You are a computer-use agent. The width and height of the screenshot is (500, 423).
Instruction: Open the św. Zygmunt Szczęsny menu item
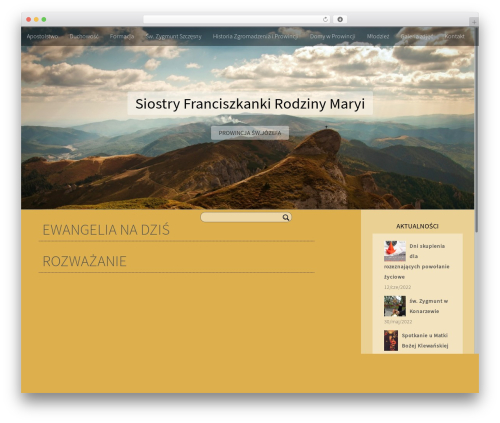coord(174,36)
